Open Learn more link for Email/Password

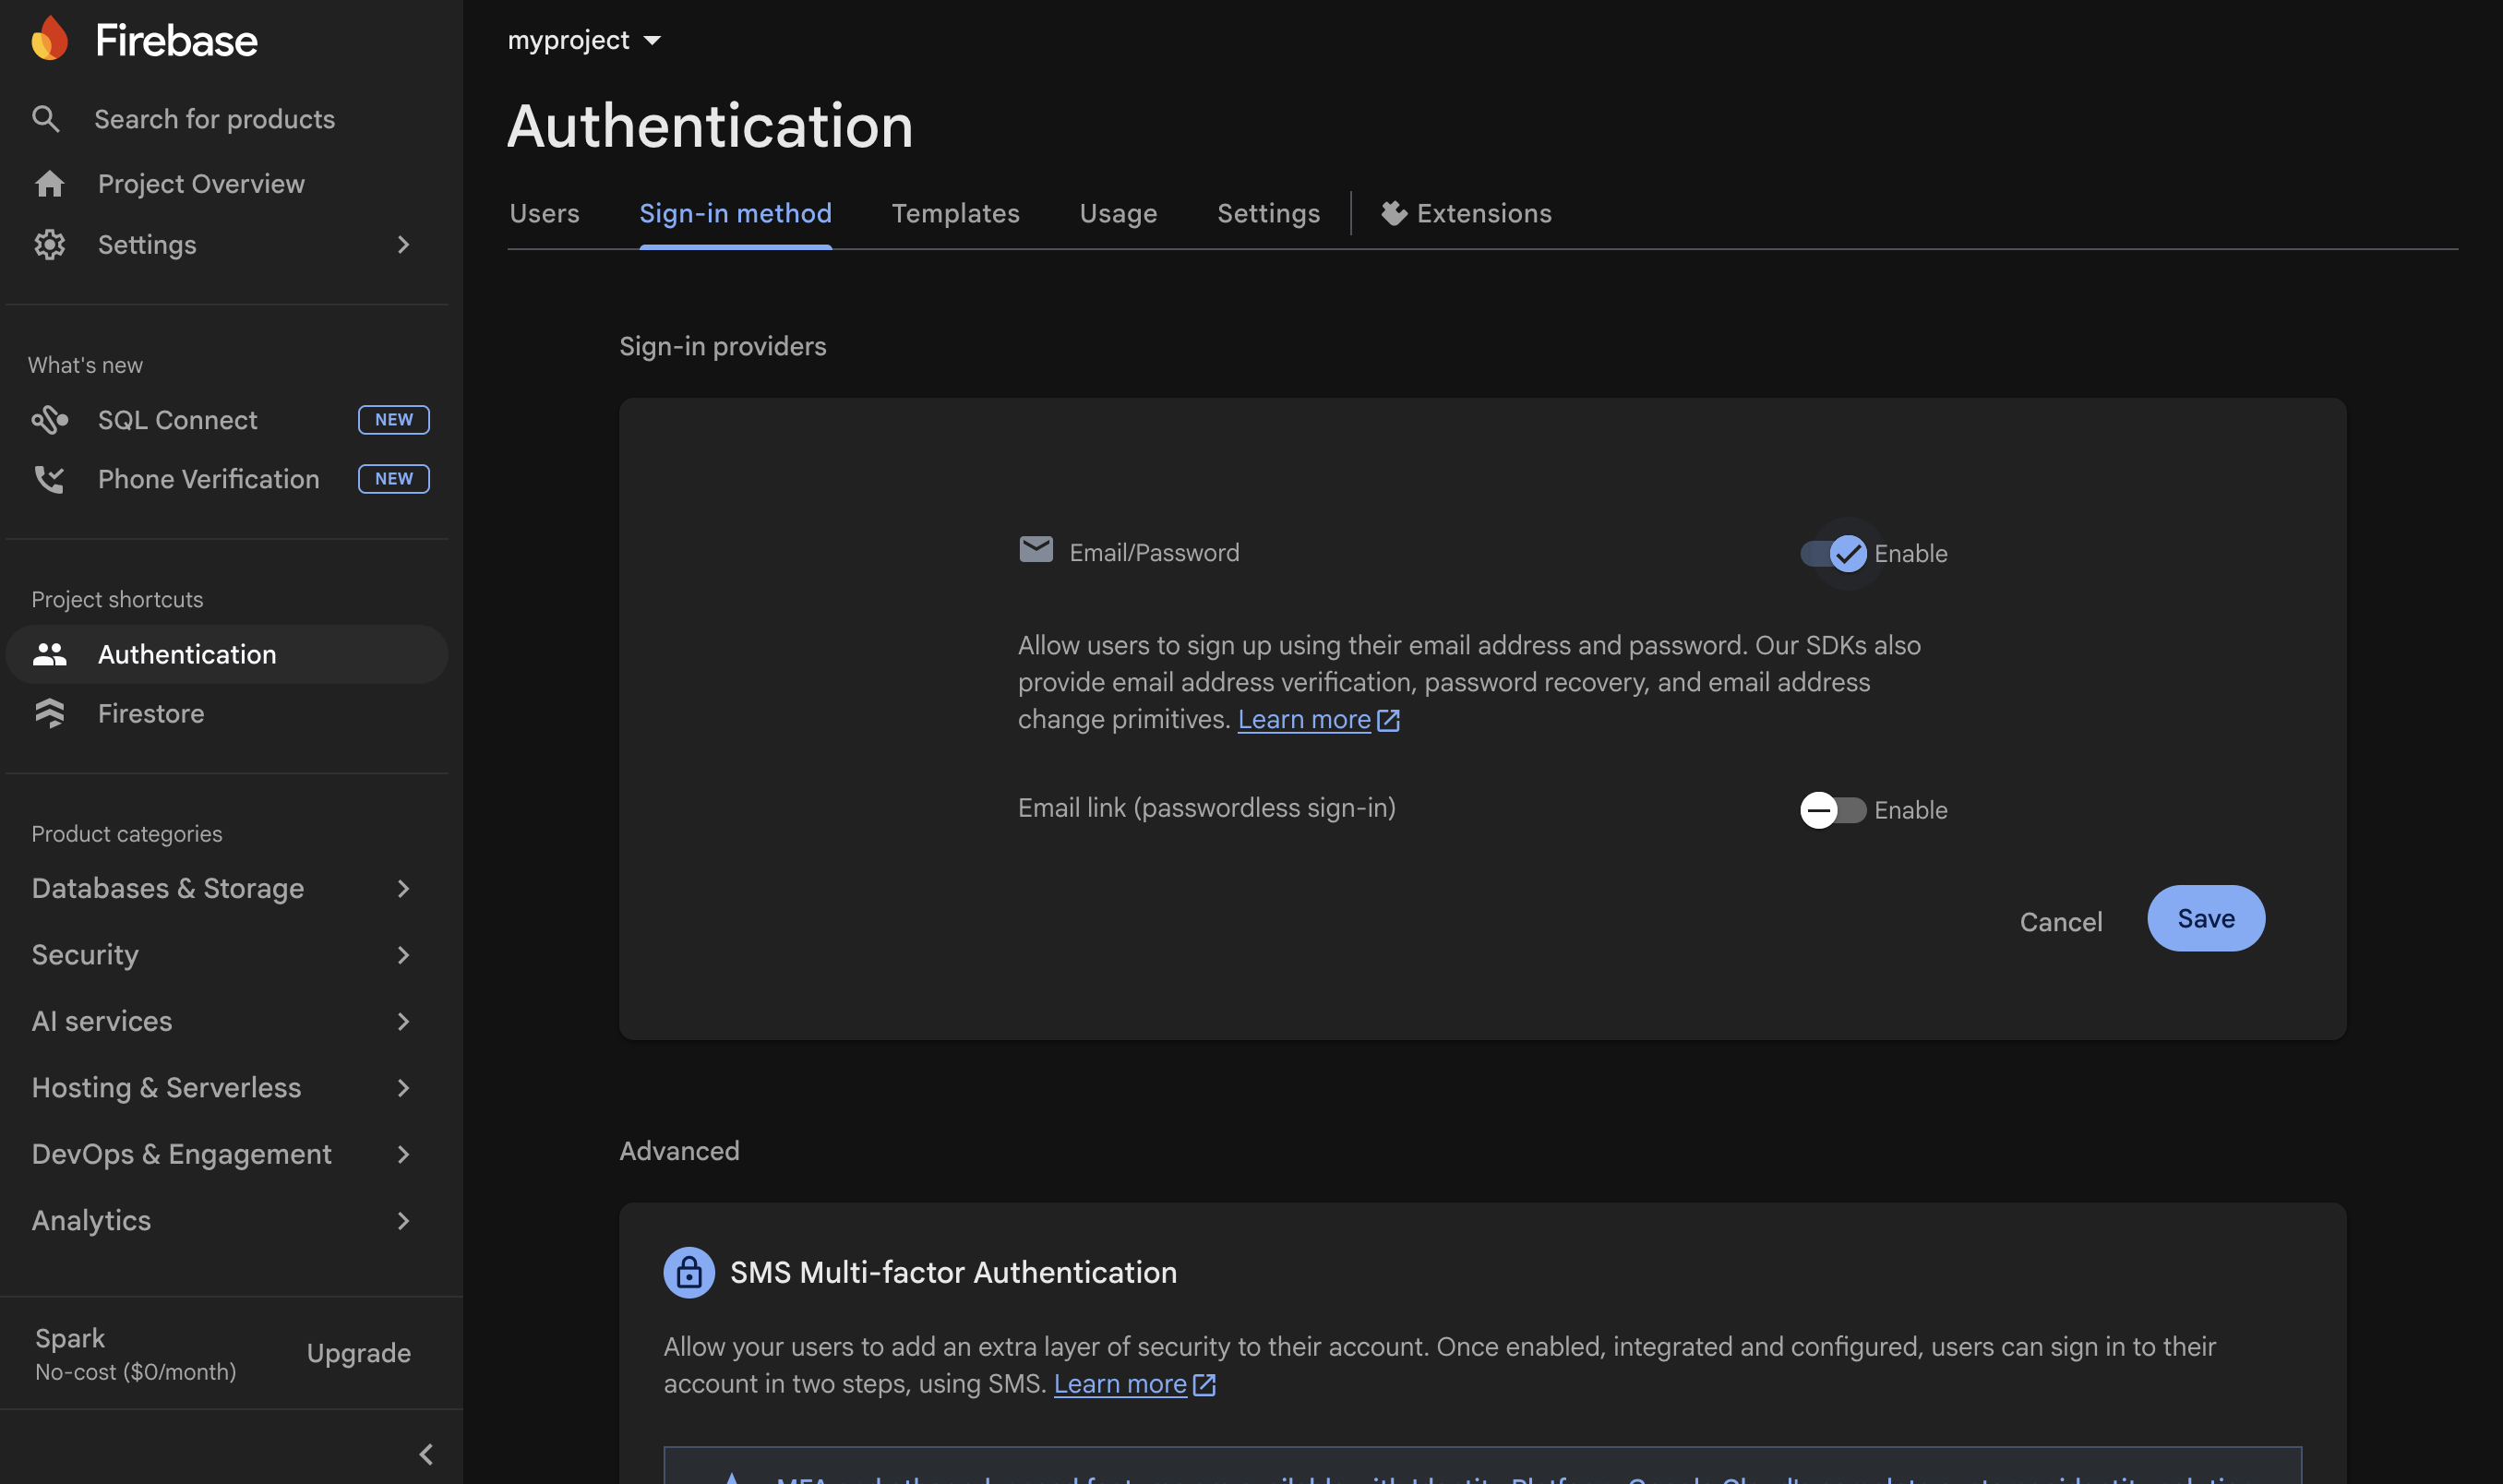1303,720
